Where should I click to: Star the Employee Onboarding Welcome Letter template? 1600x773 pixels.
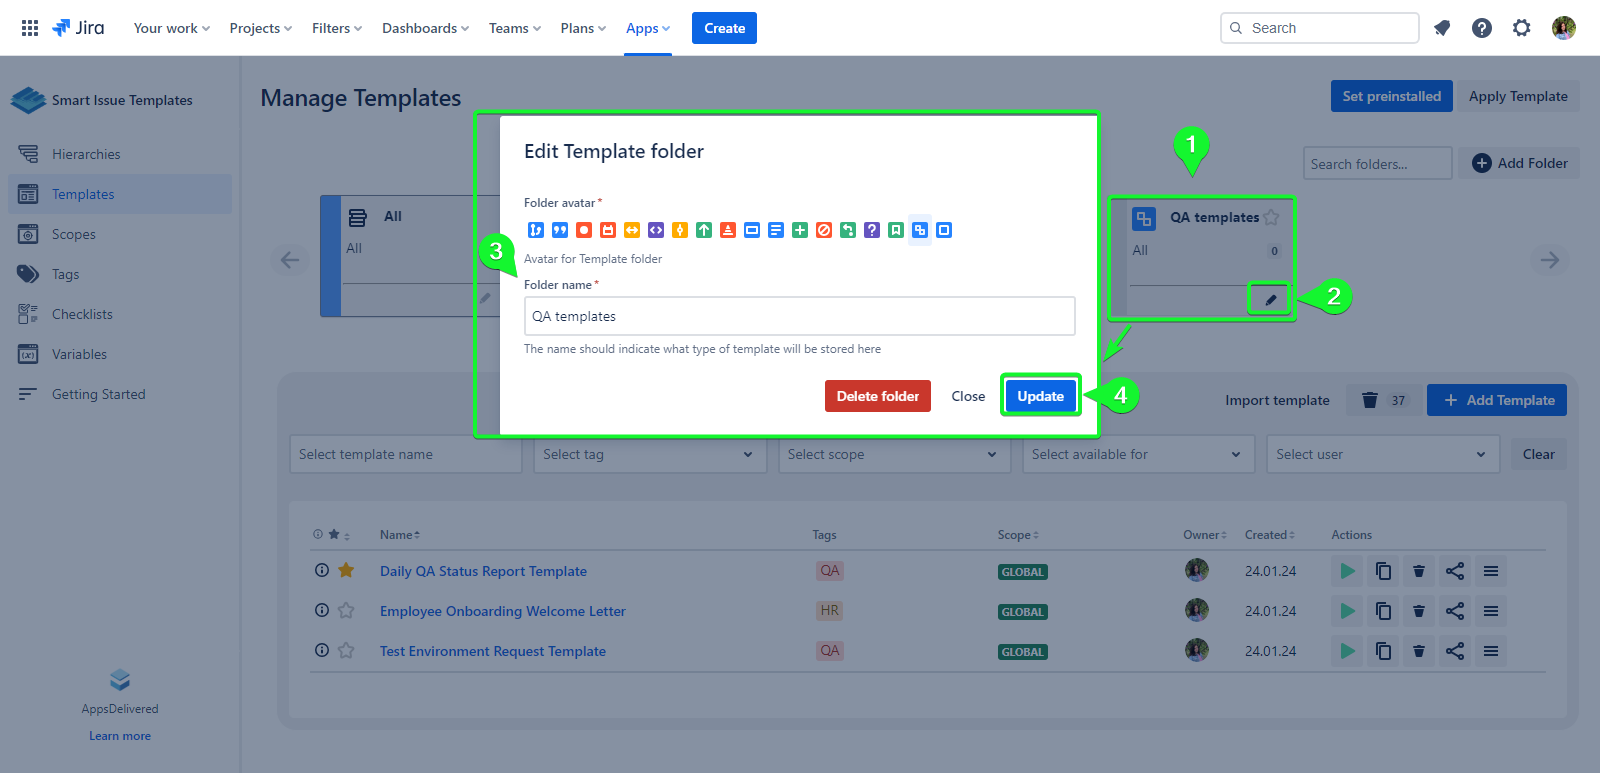[x=346, y=611]
